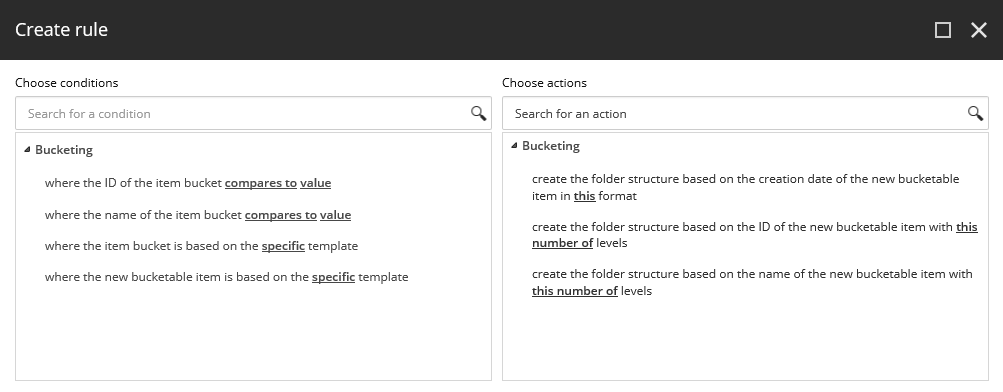Image resolution: width=1003 pixels, height=392 pixels.
Task: Select the 'new bucketable item' template condition
Action: click(x=226, y=277)
